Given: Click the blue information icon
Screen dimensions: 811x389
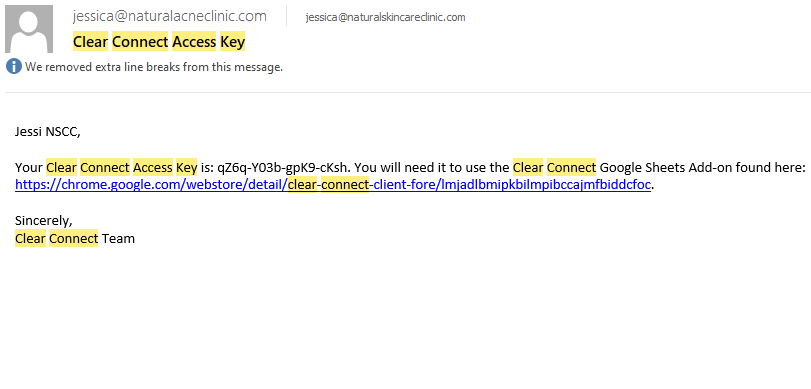Looking at the screenshot, I should [x=14, y=67].
